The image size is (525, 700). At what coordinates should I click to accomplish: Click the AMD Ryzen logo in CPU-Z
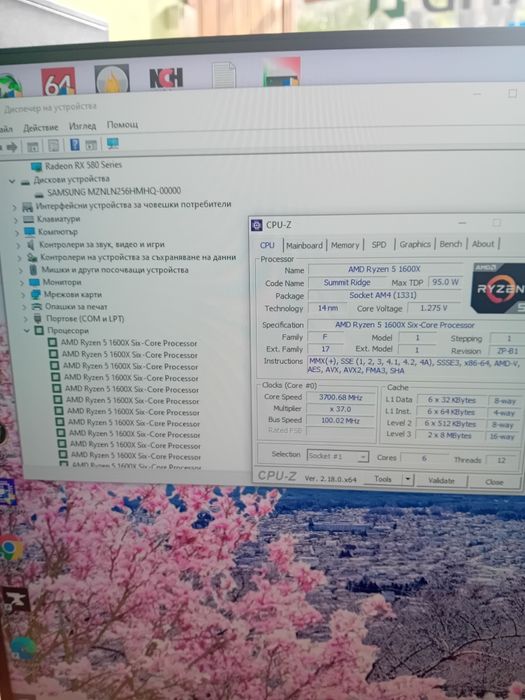499,288
